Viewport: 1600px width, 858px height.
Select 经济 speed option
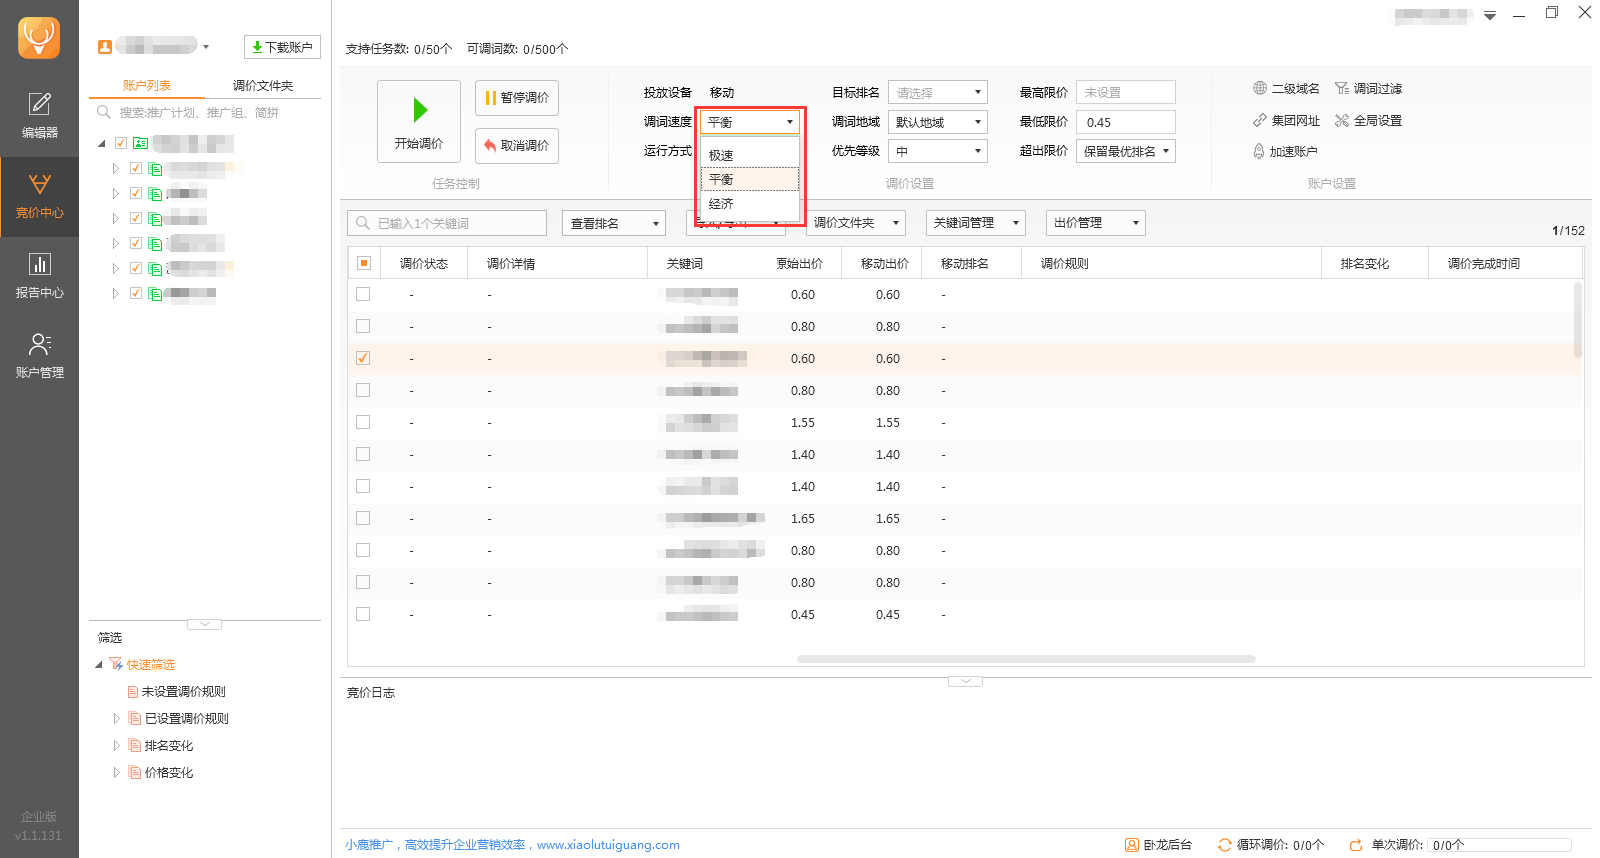point(750,203)
